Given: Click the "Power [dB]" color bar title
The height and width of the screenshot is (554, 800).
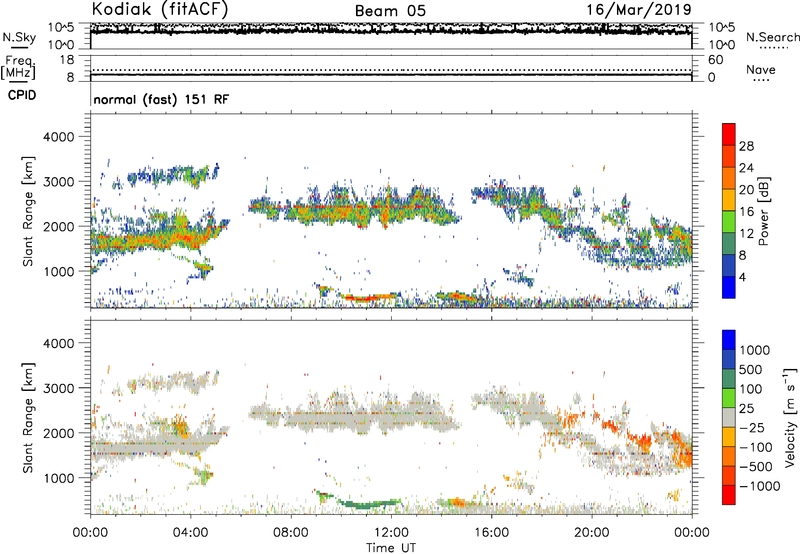Looking at the screenshot, I should pyautogui.click(x=763, y=211).
